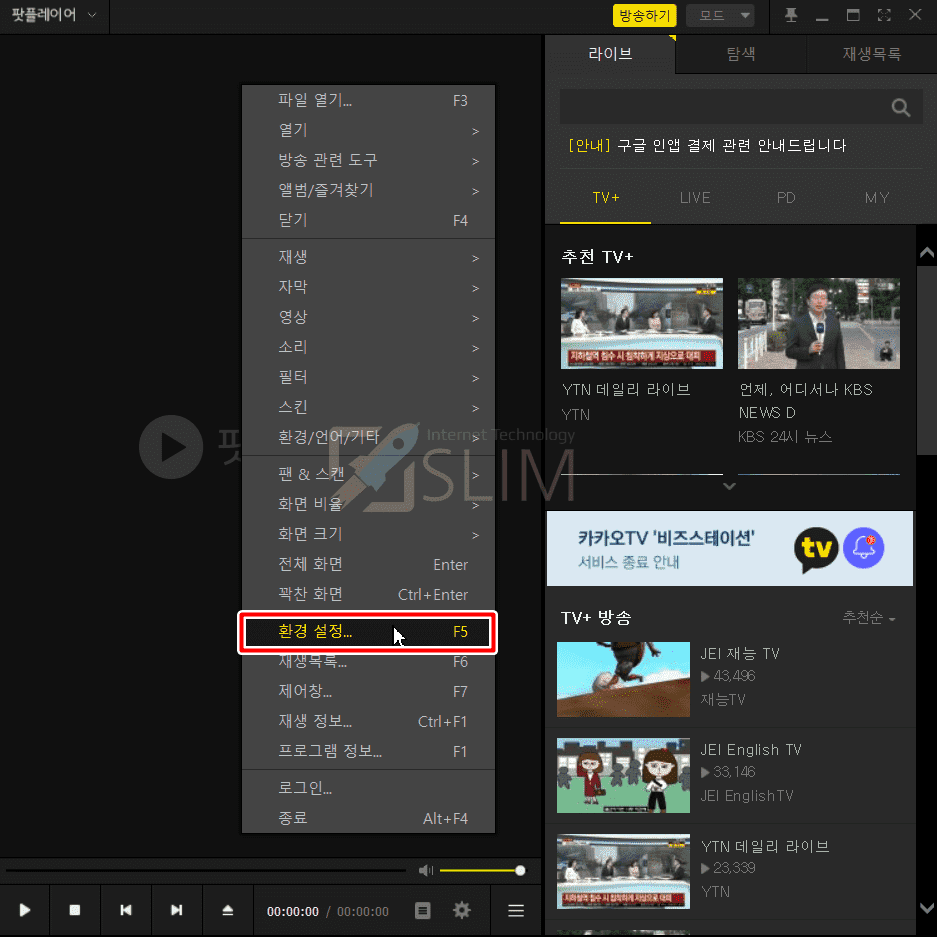Screen dimensions: 937x937
Task: Click the scrollbar down arrow
Action: tap(926, 909)
